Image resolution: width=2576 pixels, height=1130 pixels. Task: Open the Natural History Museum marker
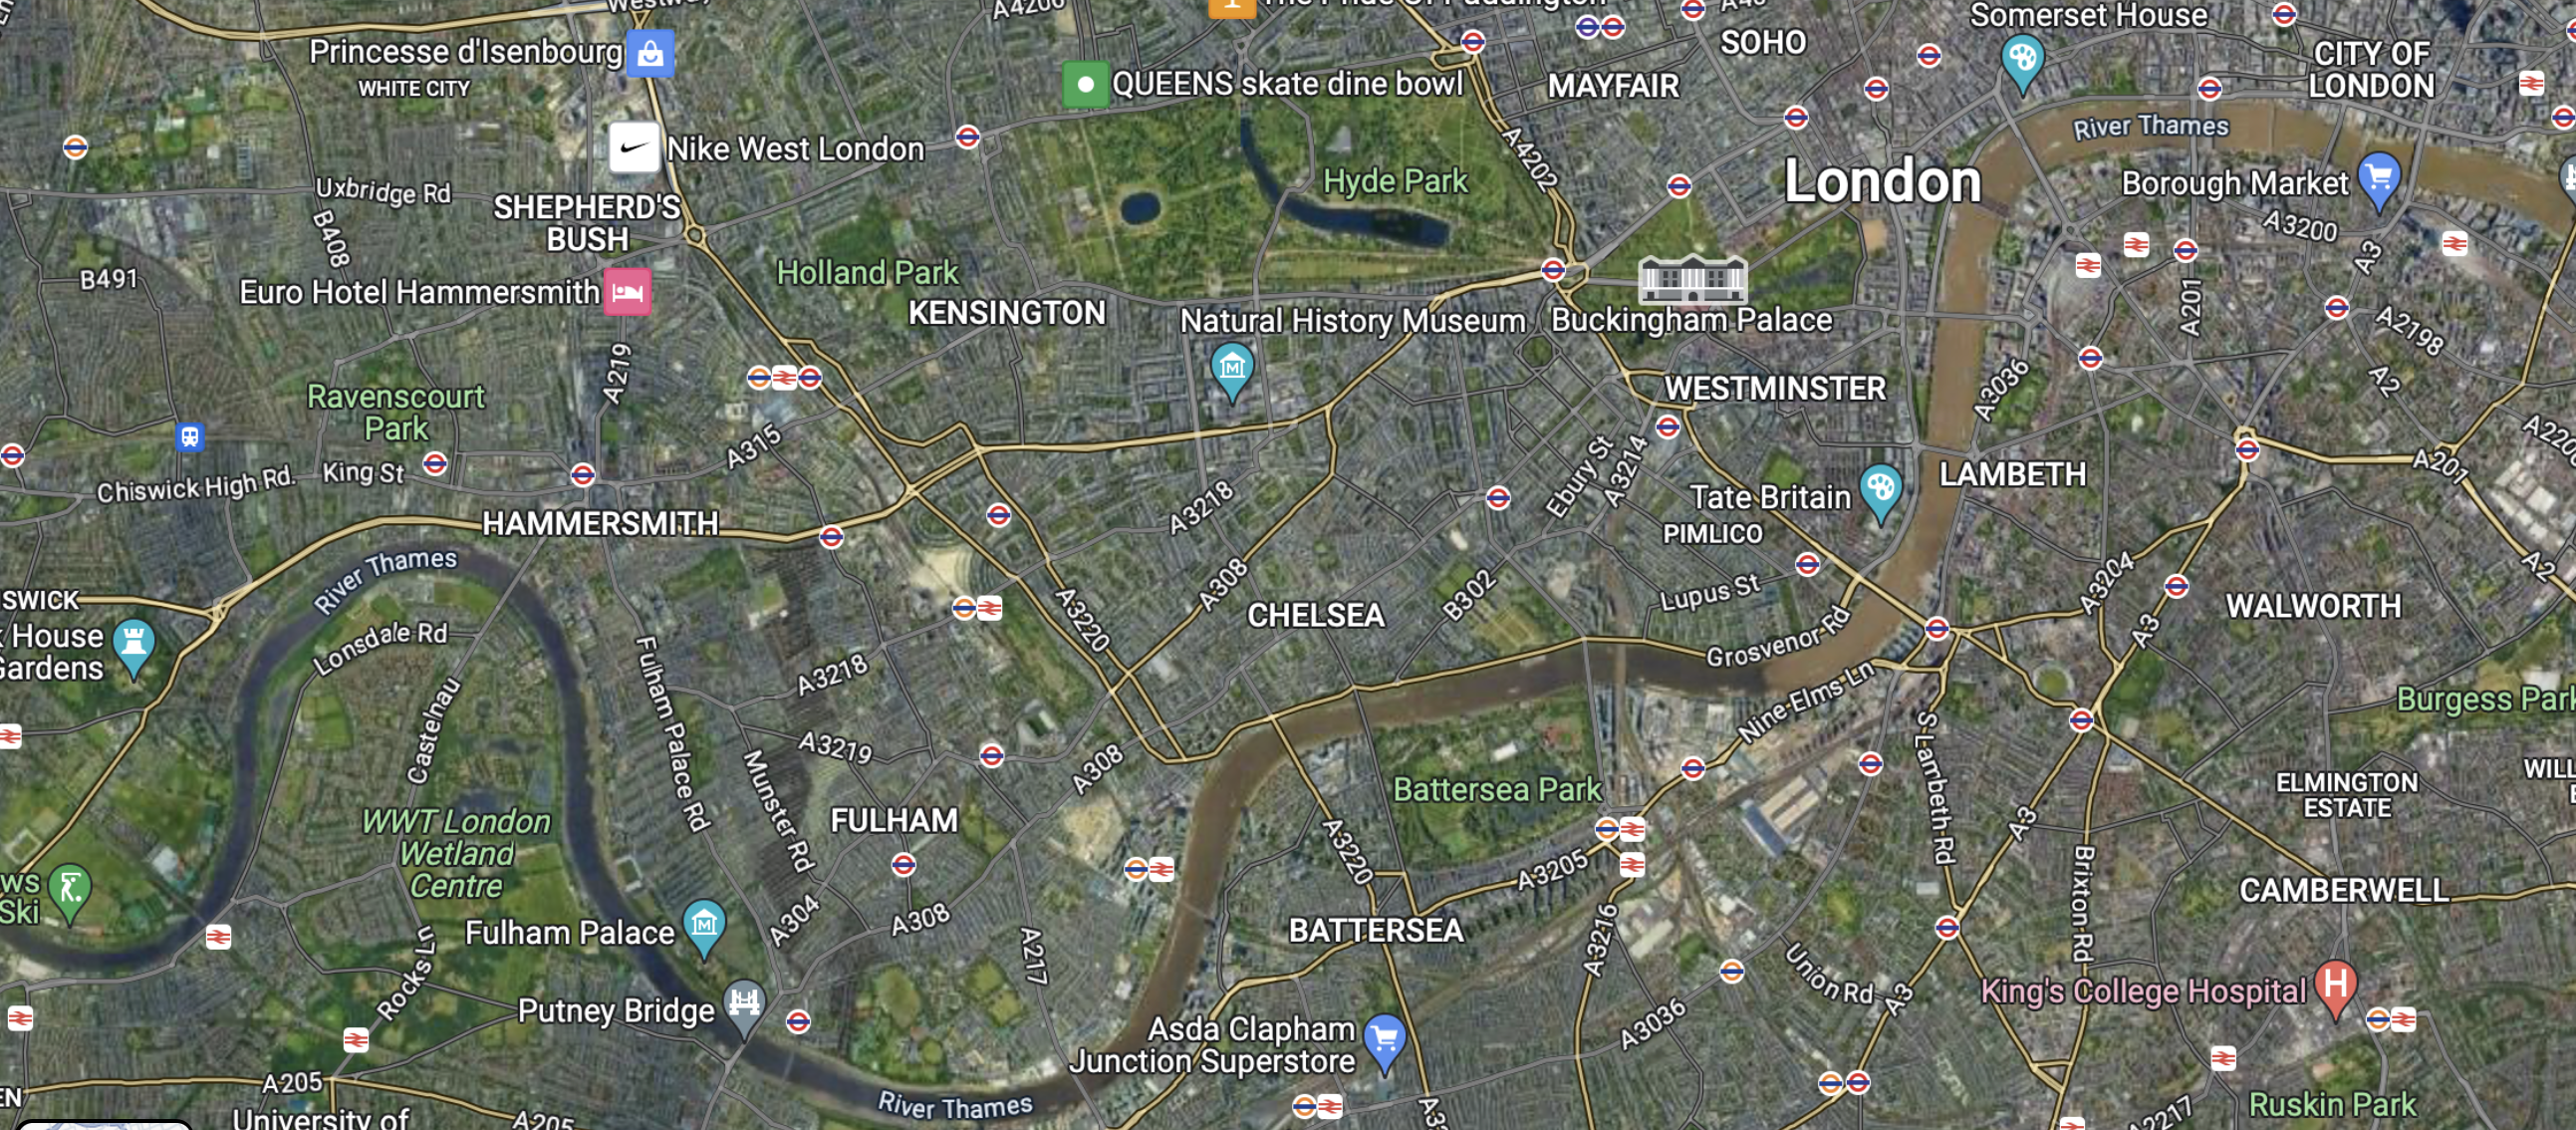click(x=1232, y=371)
